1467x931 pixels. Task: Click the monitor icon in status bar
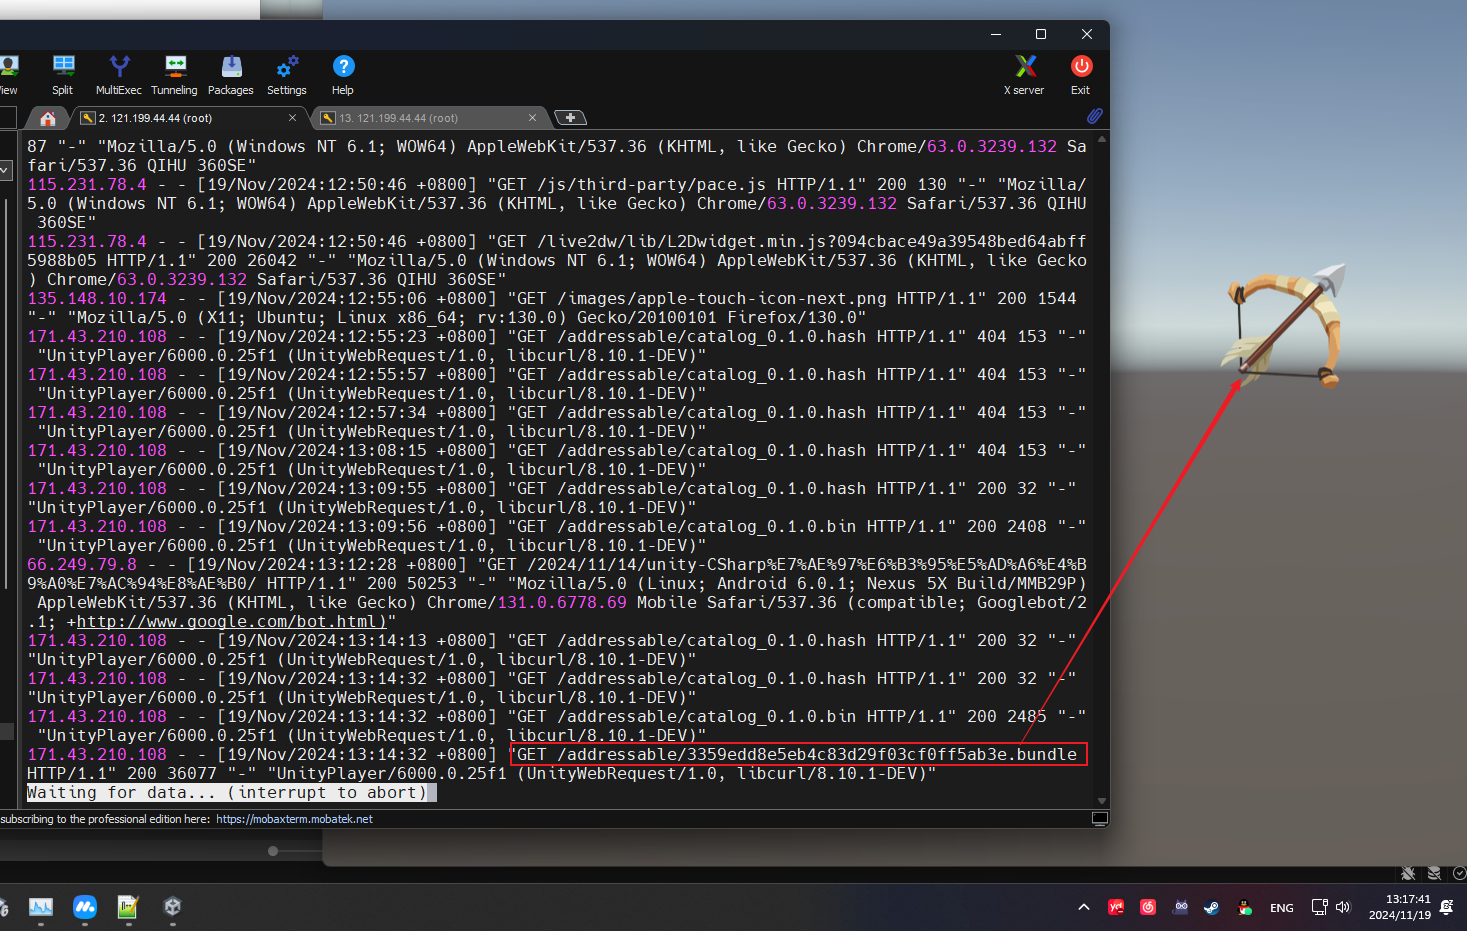coord(1100,819)
